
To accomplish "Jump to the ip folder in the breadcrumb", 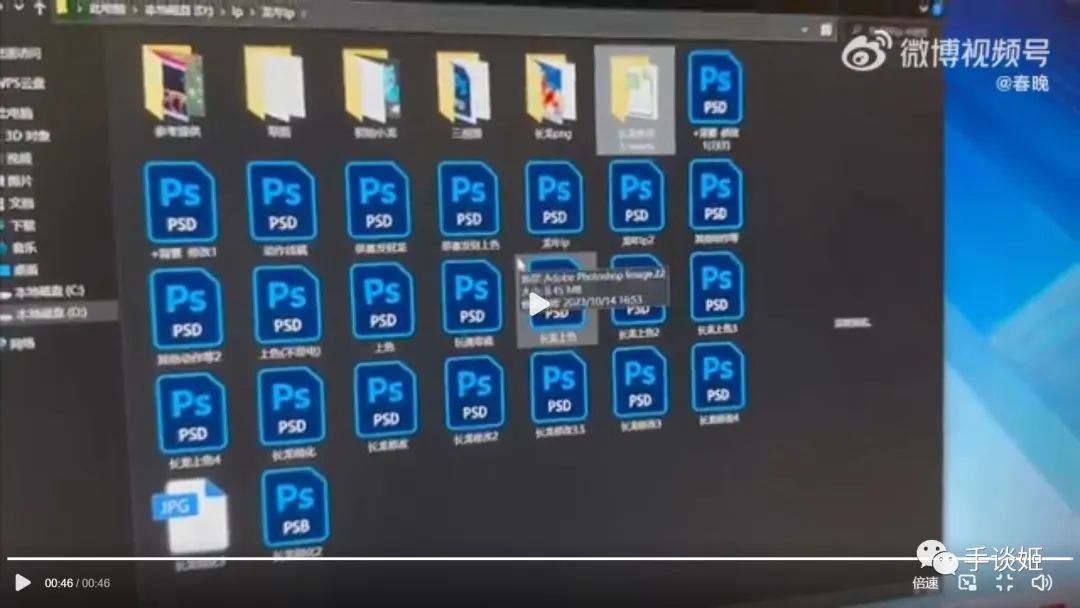I will [x=237, y=12].
